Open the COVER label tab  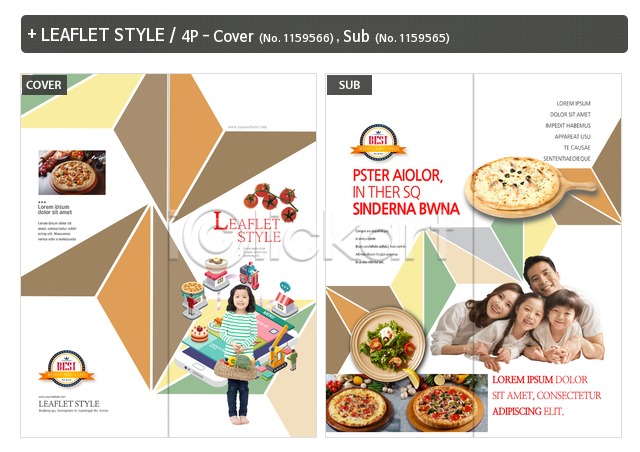pos(44,85)
